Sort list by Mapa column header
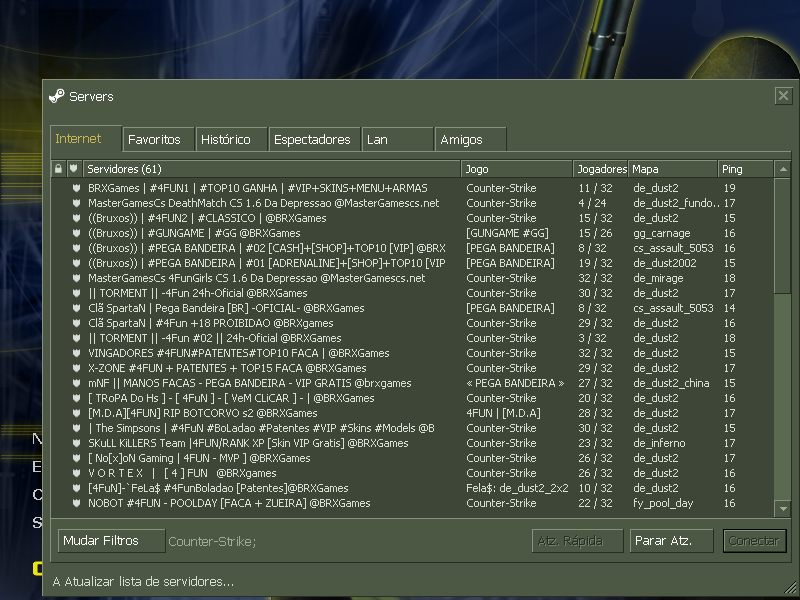This screenshot has width=800, height=600. click(x=672, y=168)
